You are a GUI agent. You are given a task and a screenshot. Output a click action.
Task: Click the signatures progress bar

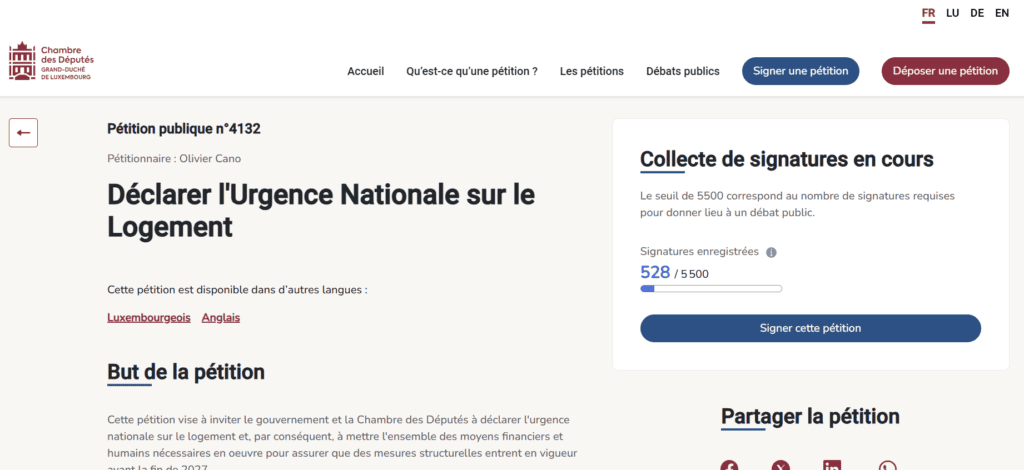point(711,289)
